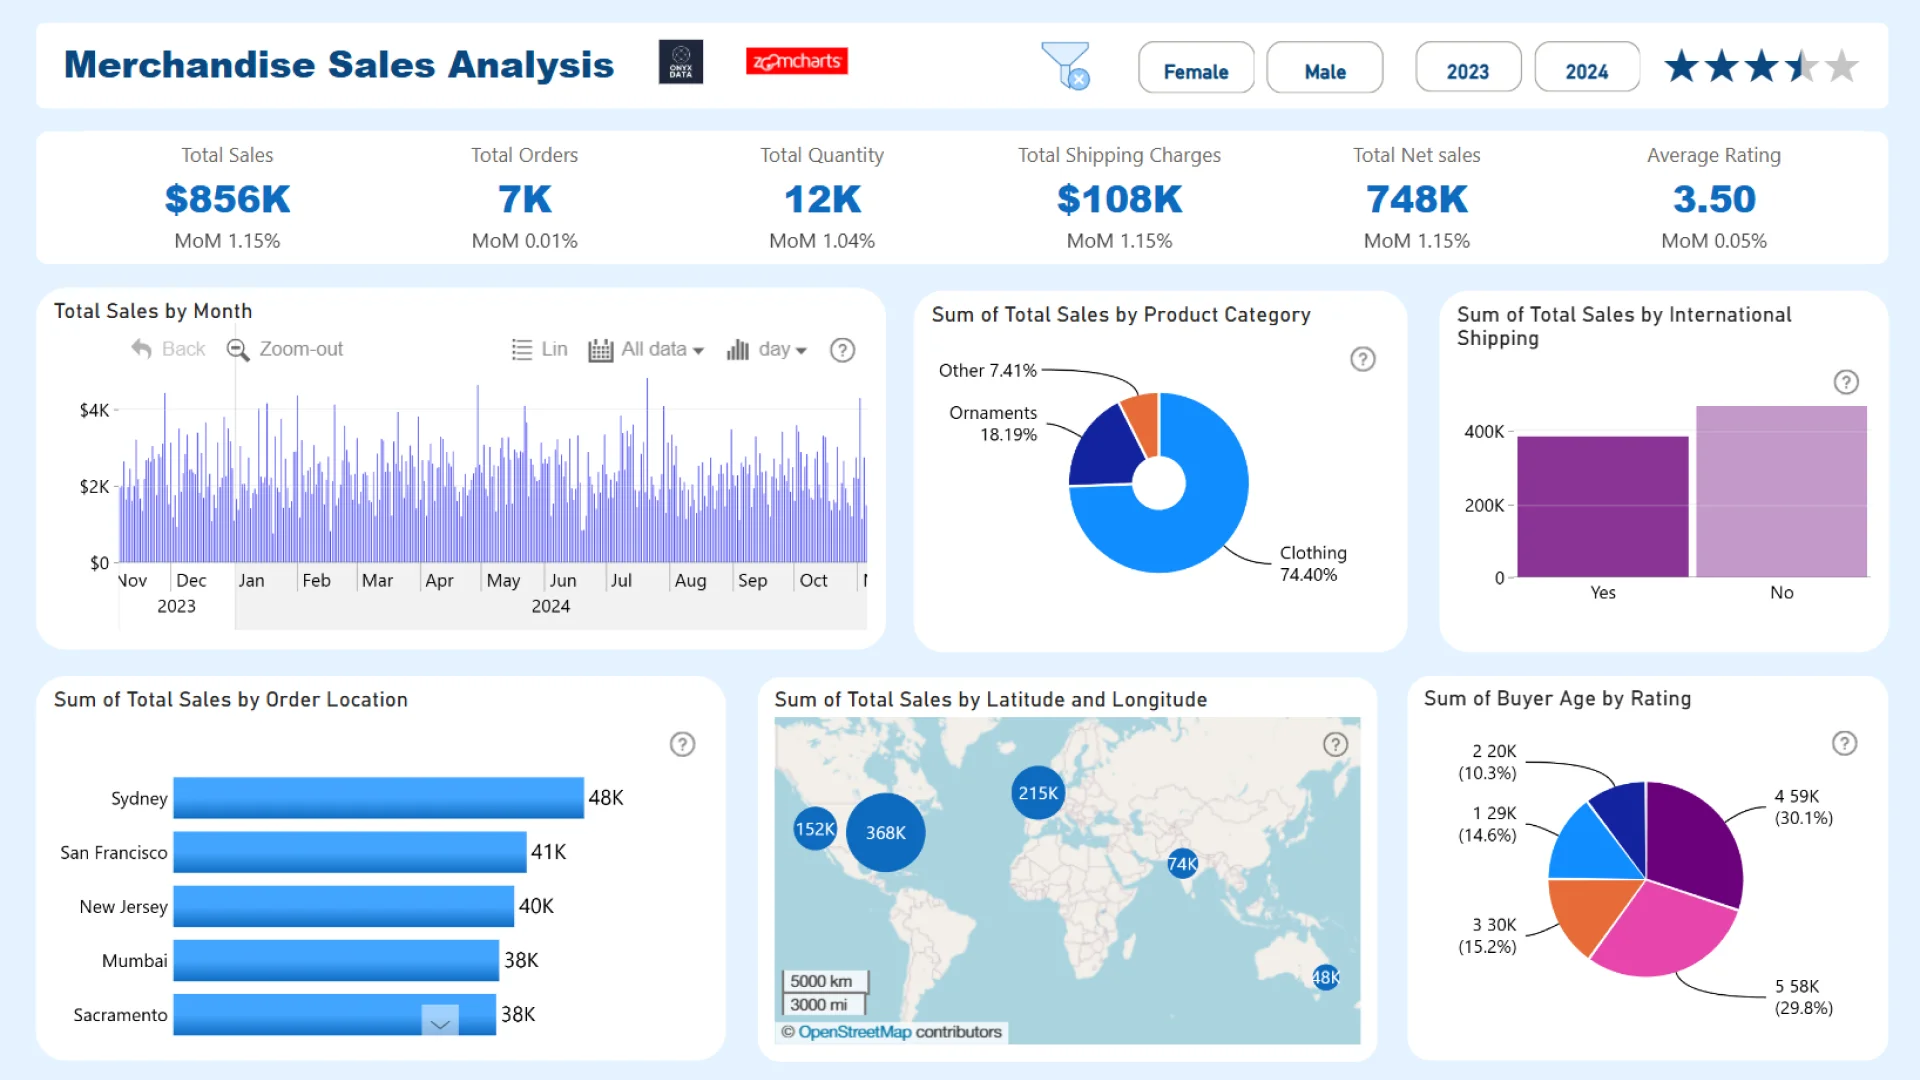Open the OpenStreetMap link
Viewport: 1920px width, 1080px height.
tap(855, 1032)
